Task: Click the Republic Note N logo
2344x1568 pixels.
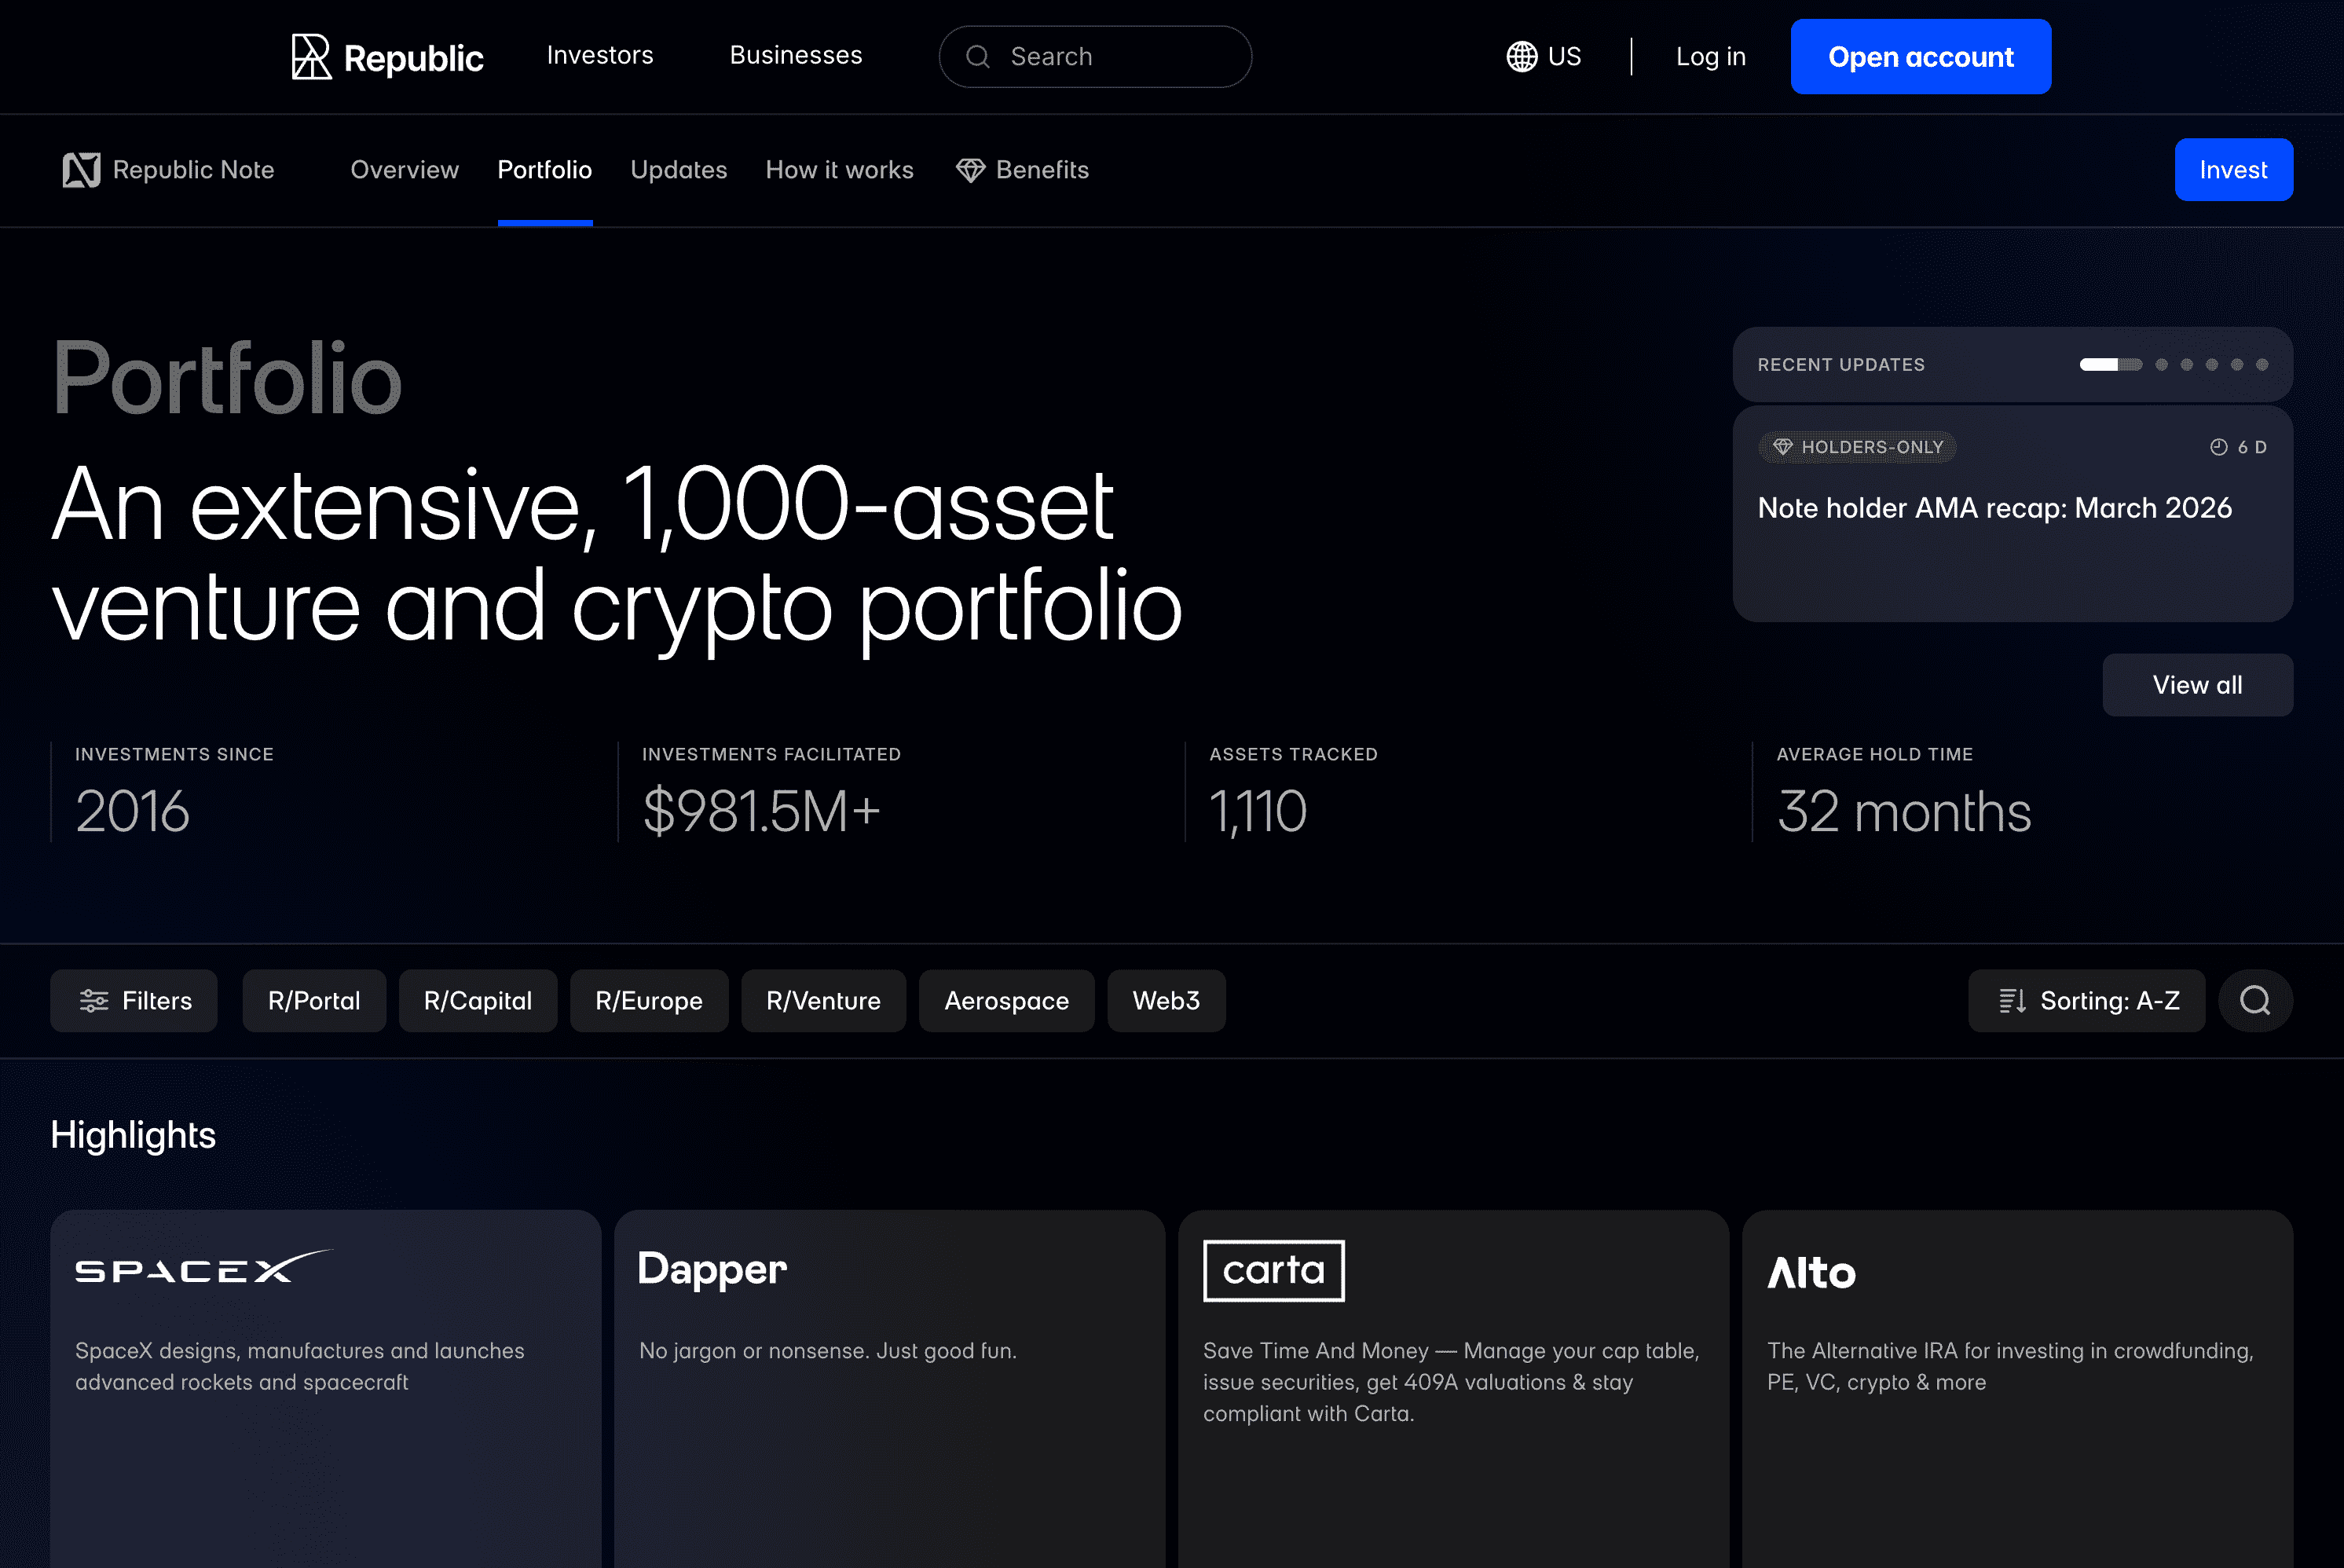Action: pos(81,170)
